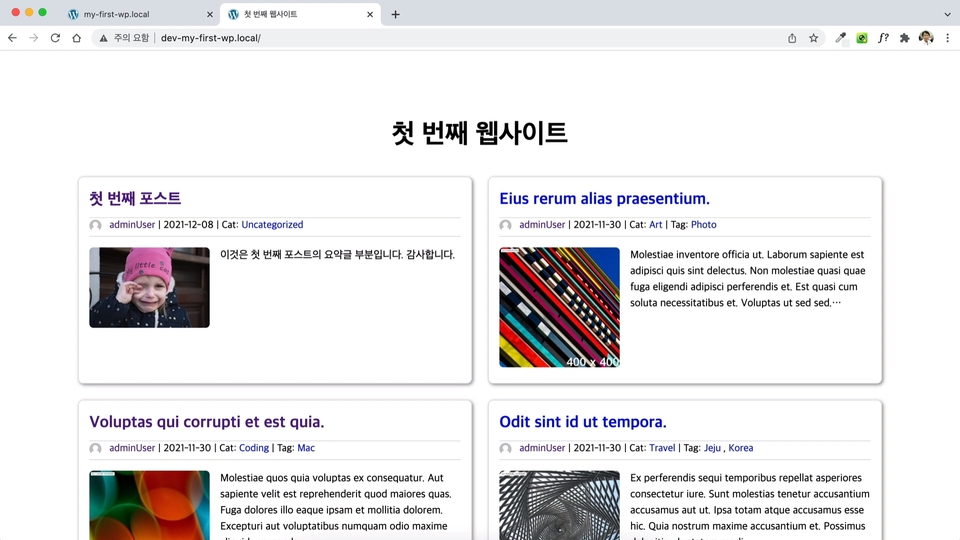Open the Coding category link

[x=254, y=448]
